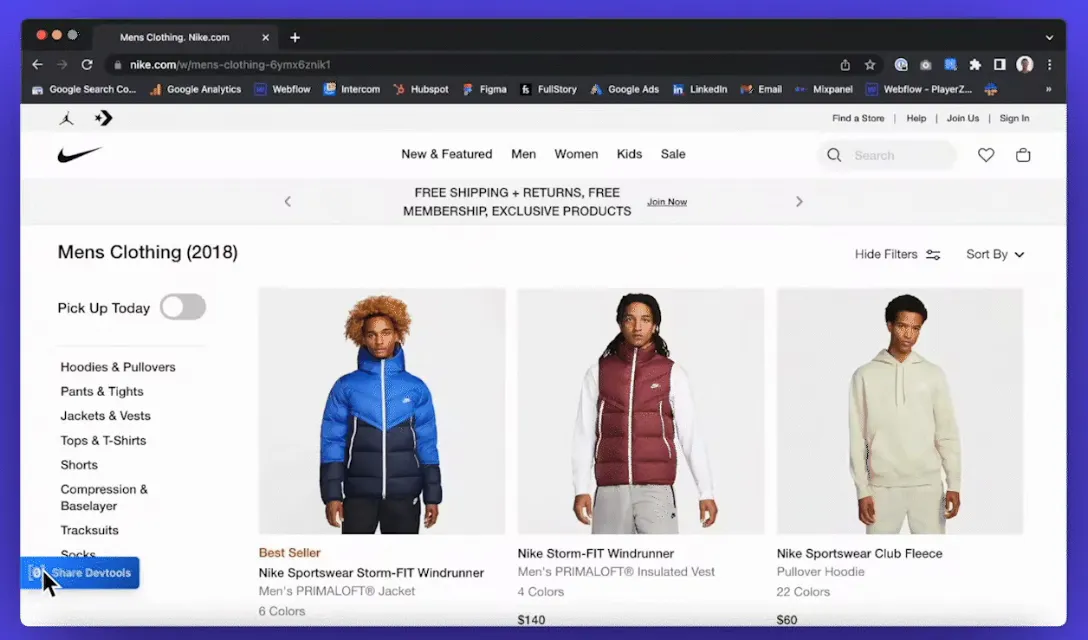Open the Help link
This screenshot has width=1088, height=640.
pos(916,118)
